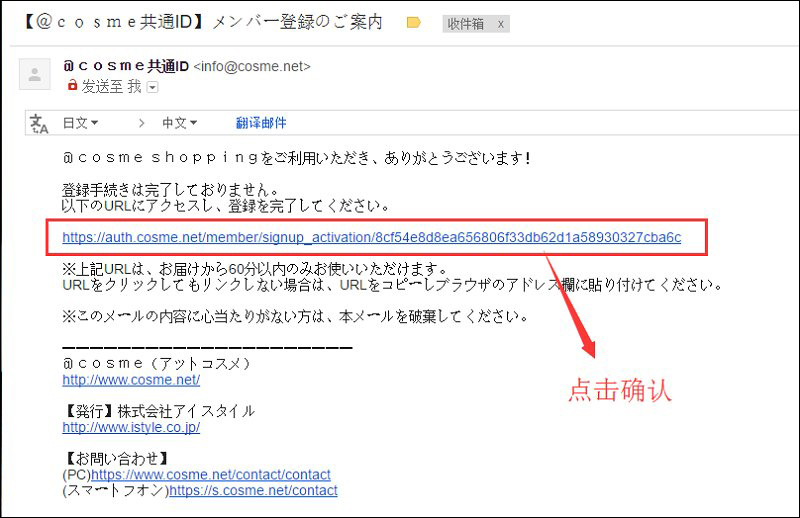Open the http://www.cosme.net/ link
The height and width of the screenshot is (518, 800).
pyautogui.click(x=131, y=380)
